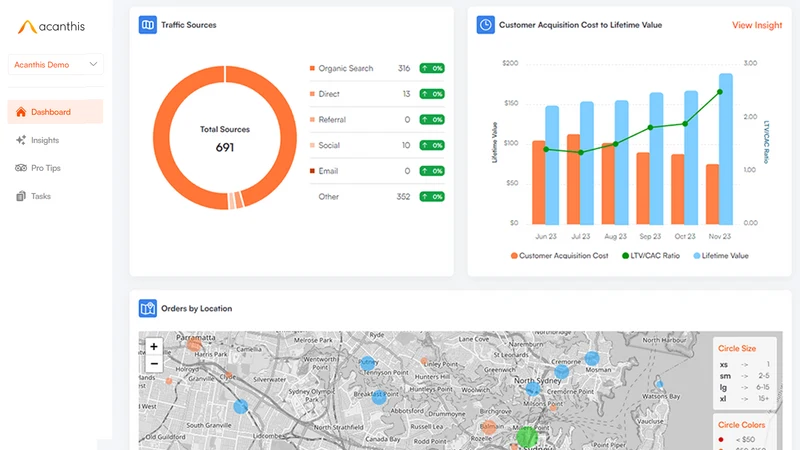Viewport: 800px width, 450px height.
Task: Go to the Dashboard menu item
Action: tap(55, 112)
